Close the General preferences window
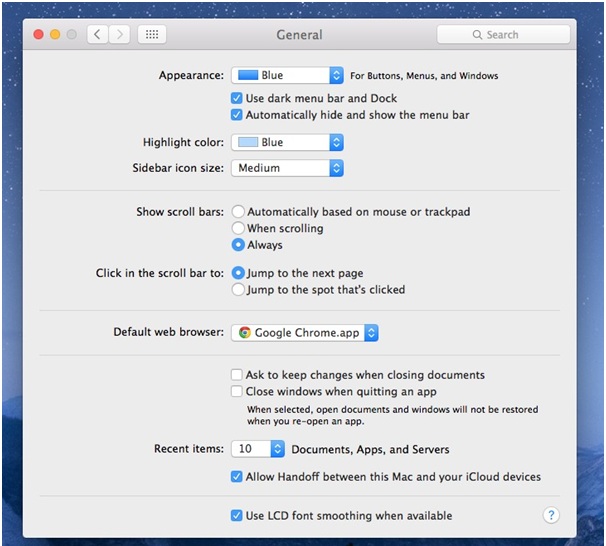 [38, 35]
